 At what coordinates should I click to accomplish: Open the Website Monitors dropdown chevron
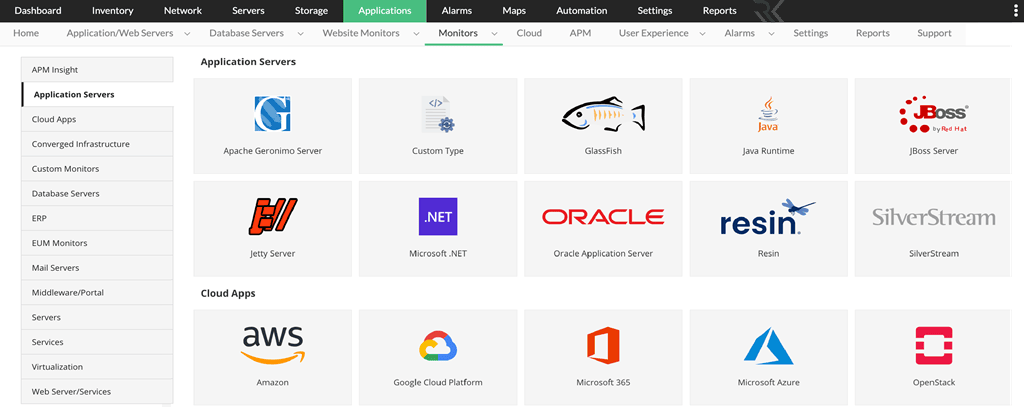(x=416, y=34)
